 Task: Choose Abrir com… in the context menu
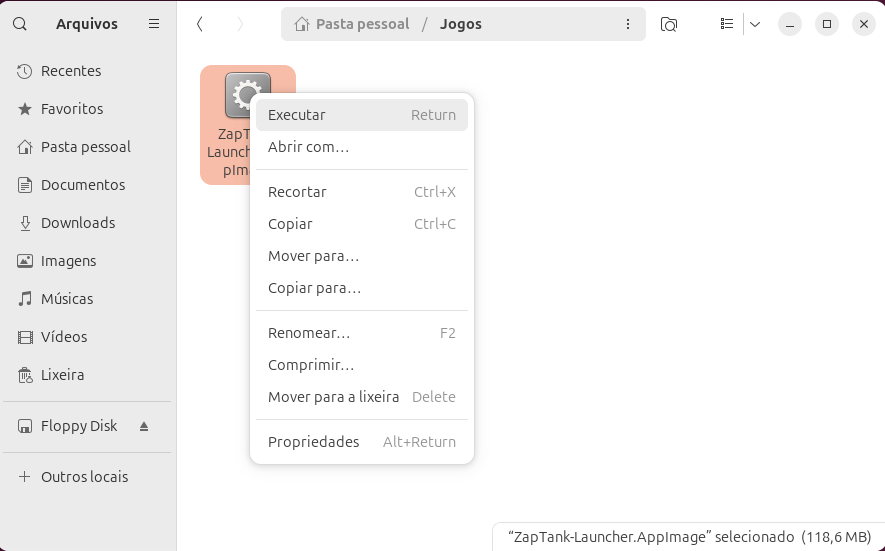coord(308,147)
